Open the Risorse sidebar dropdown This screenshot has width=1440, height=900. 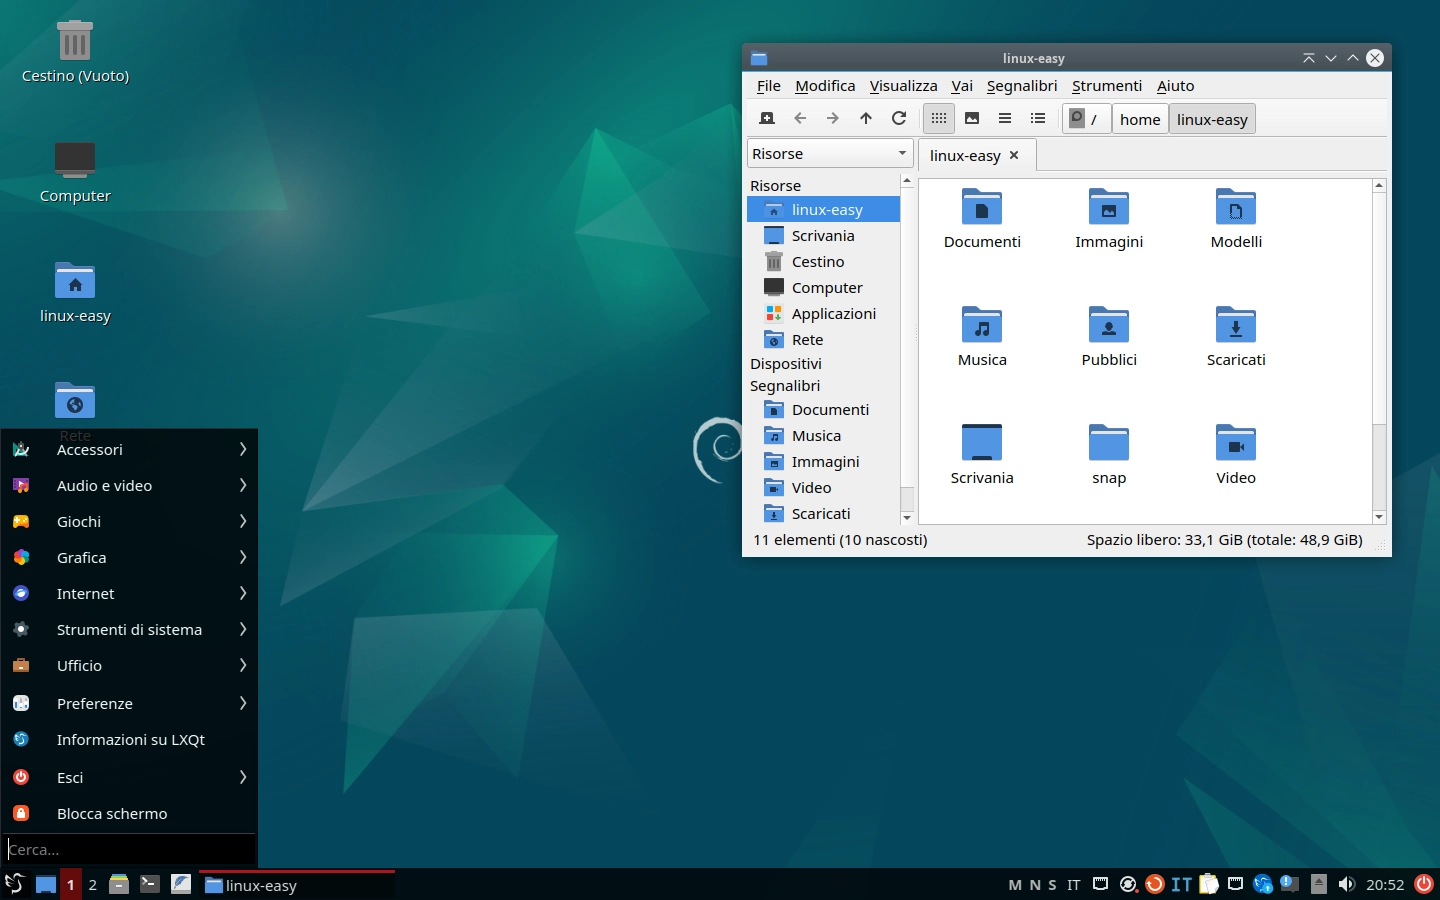[x=828, y=153]
